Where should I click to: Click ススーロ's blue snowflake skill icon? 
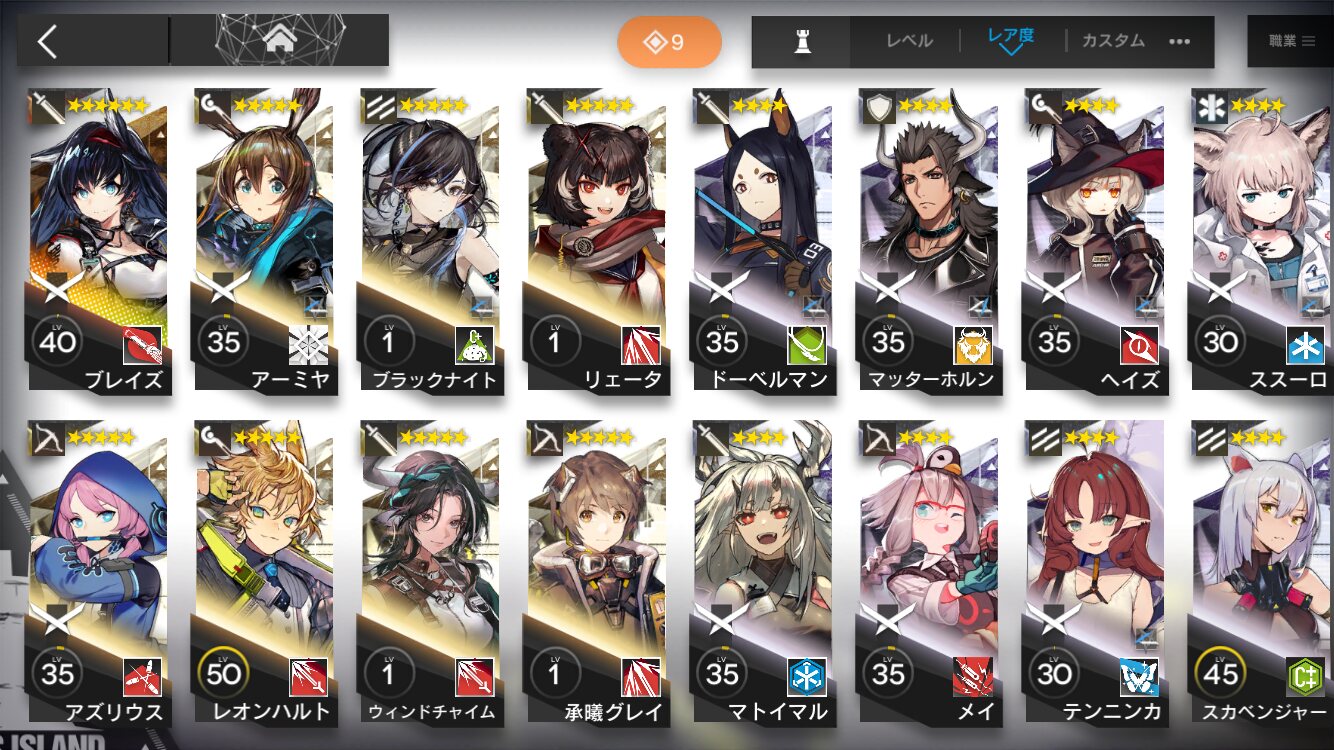pyautogui.click(x=1305, y=345)
